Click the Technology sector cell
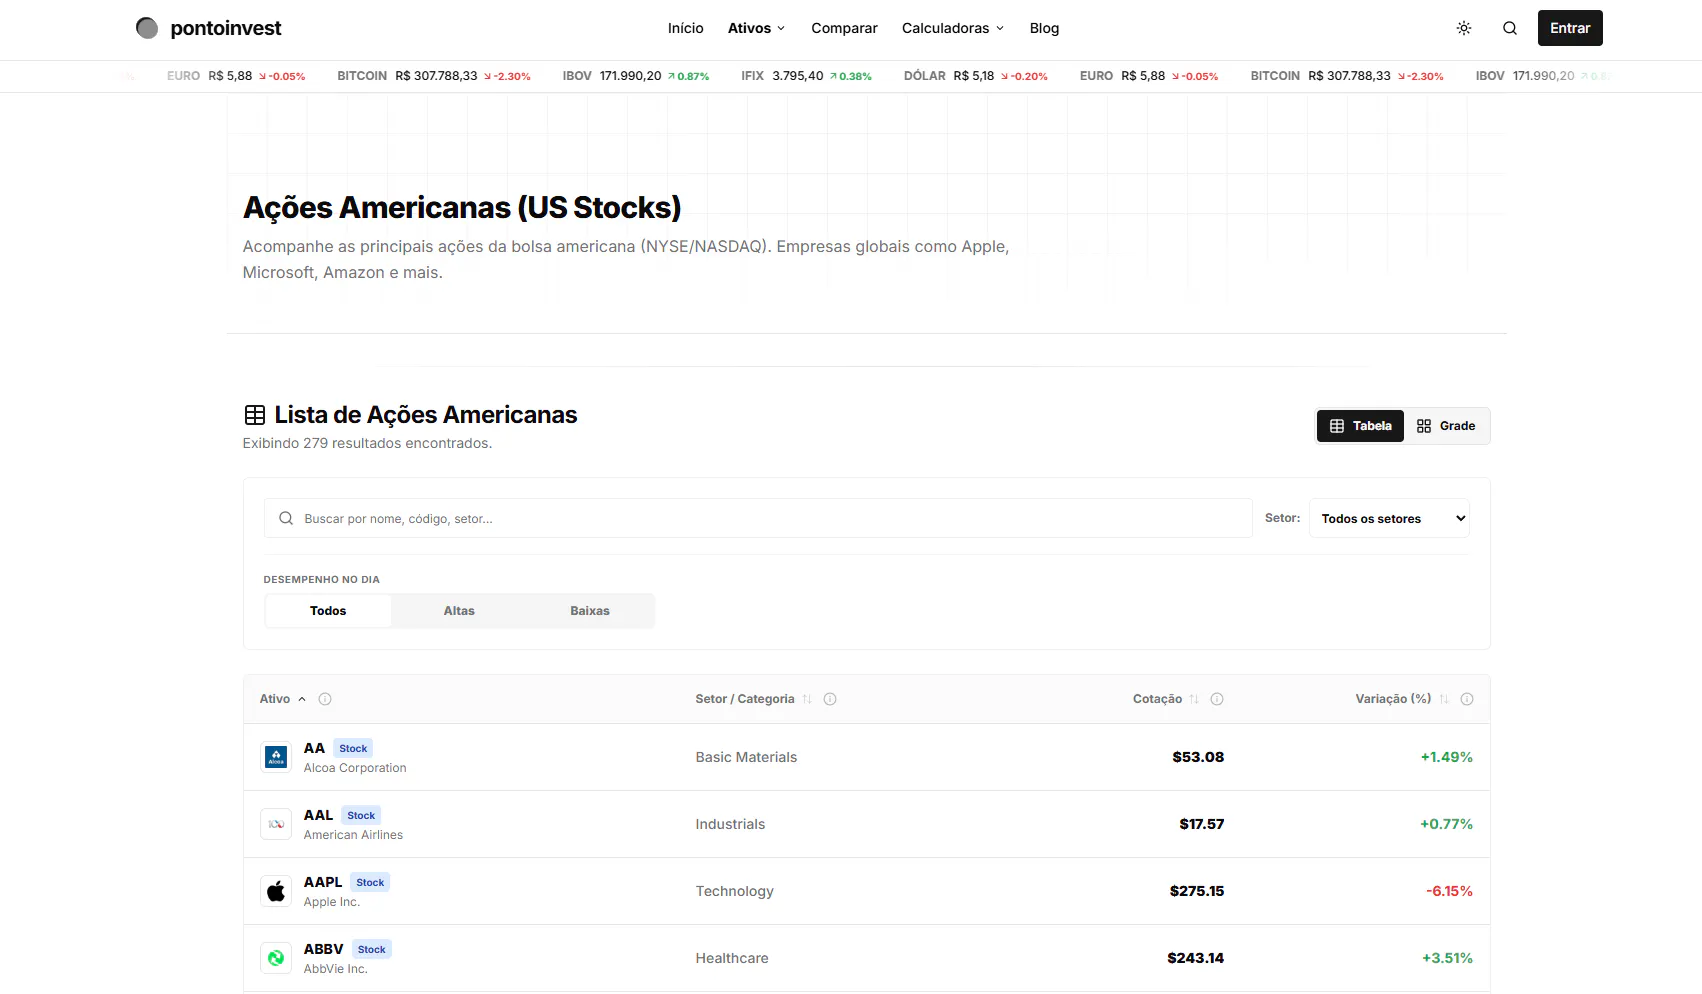Image resolution: width=1702 pixels, height=994 pixels. pyautogui.click(x=734, y=891)
